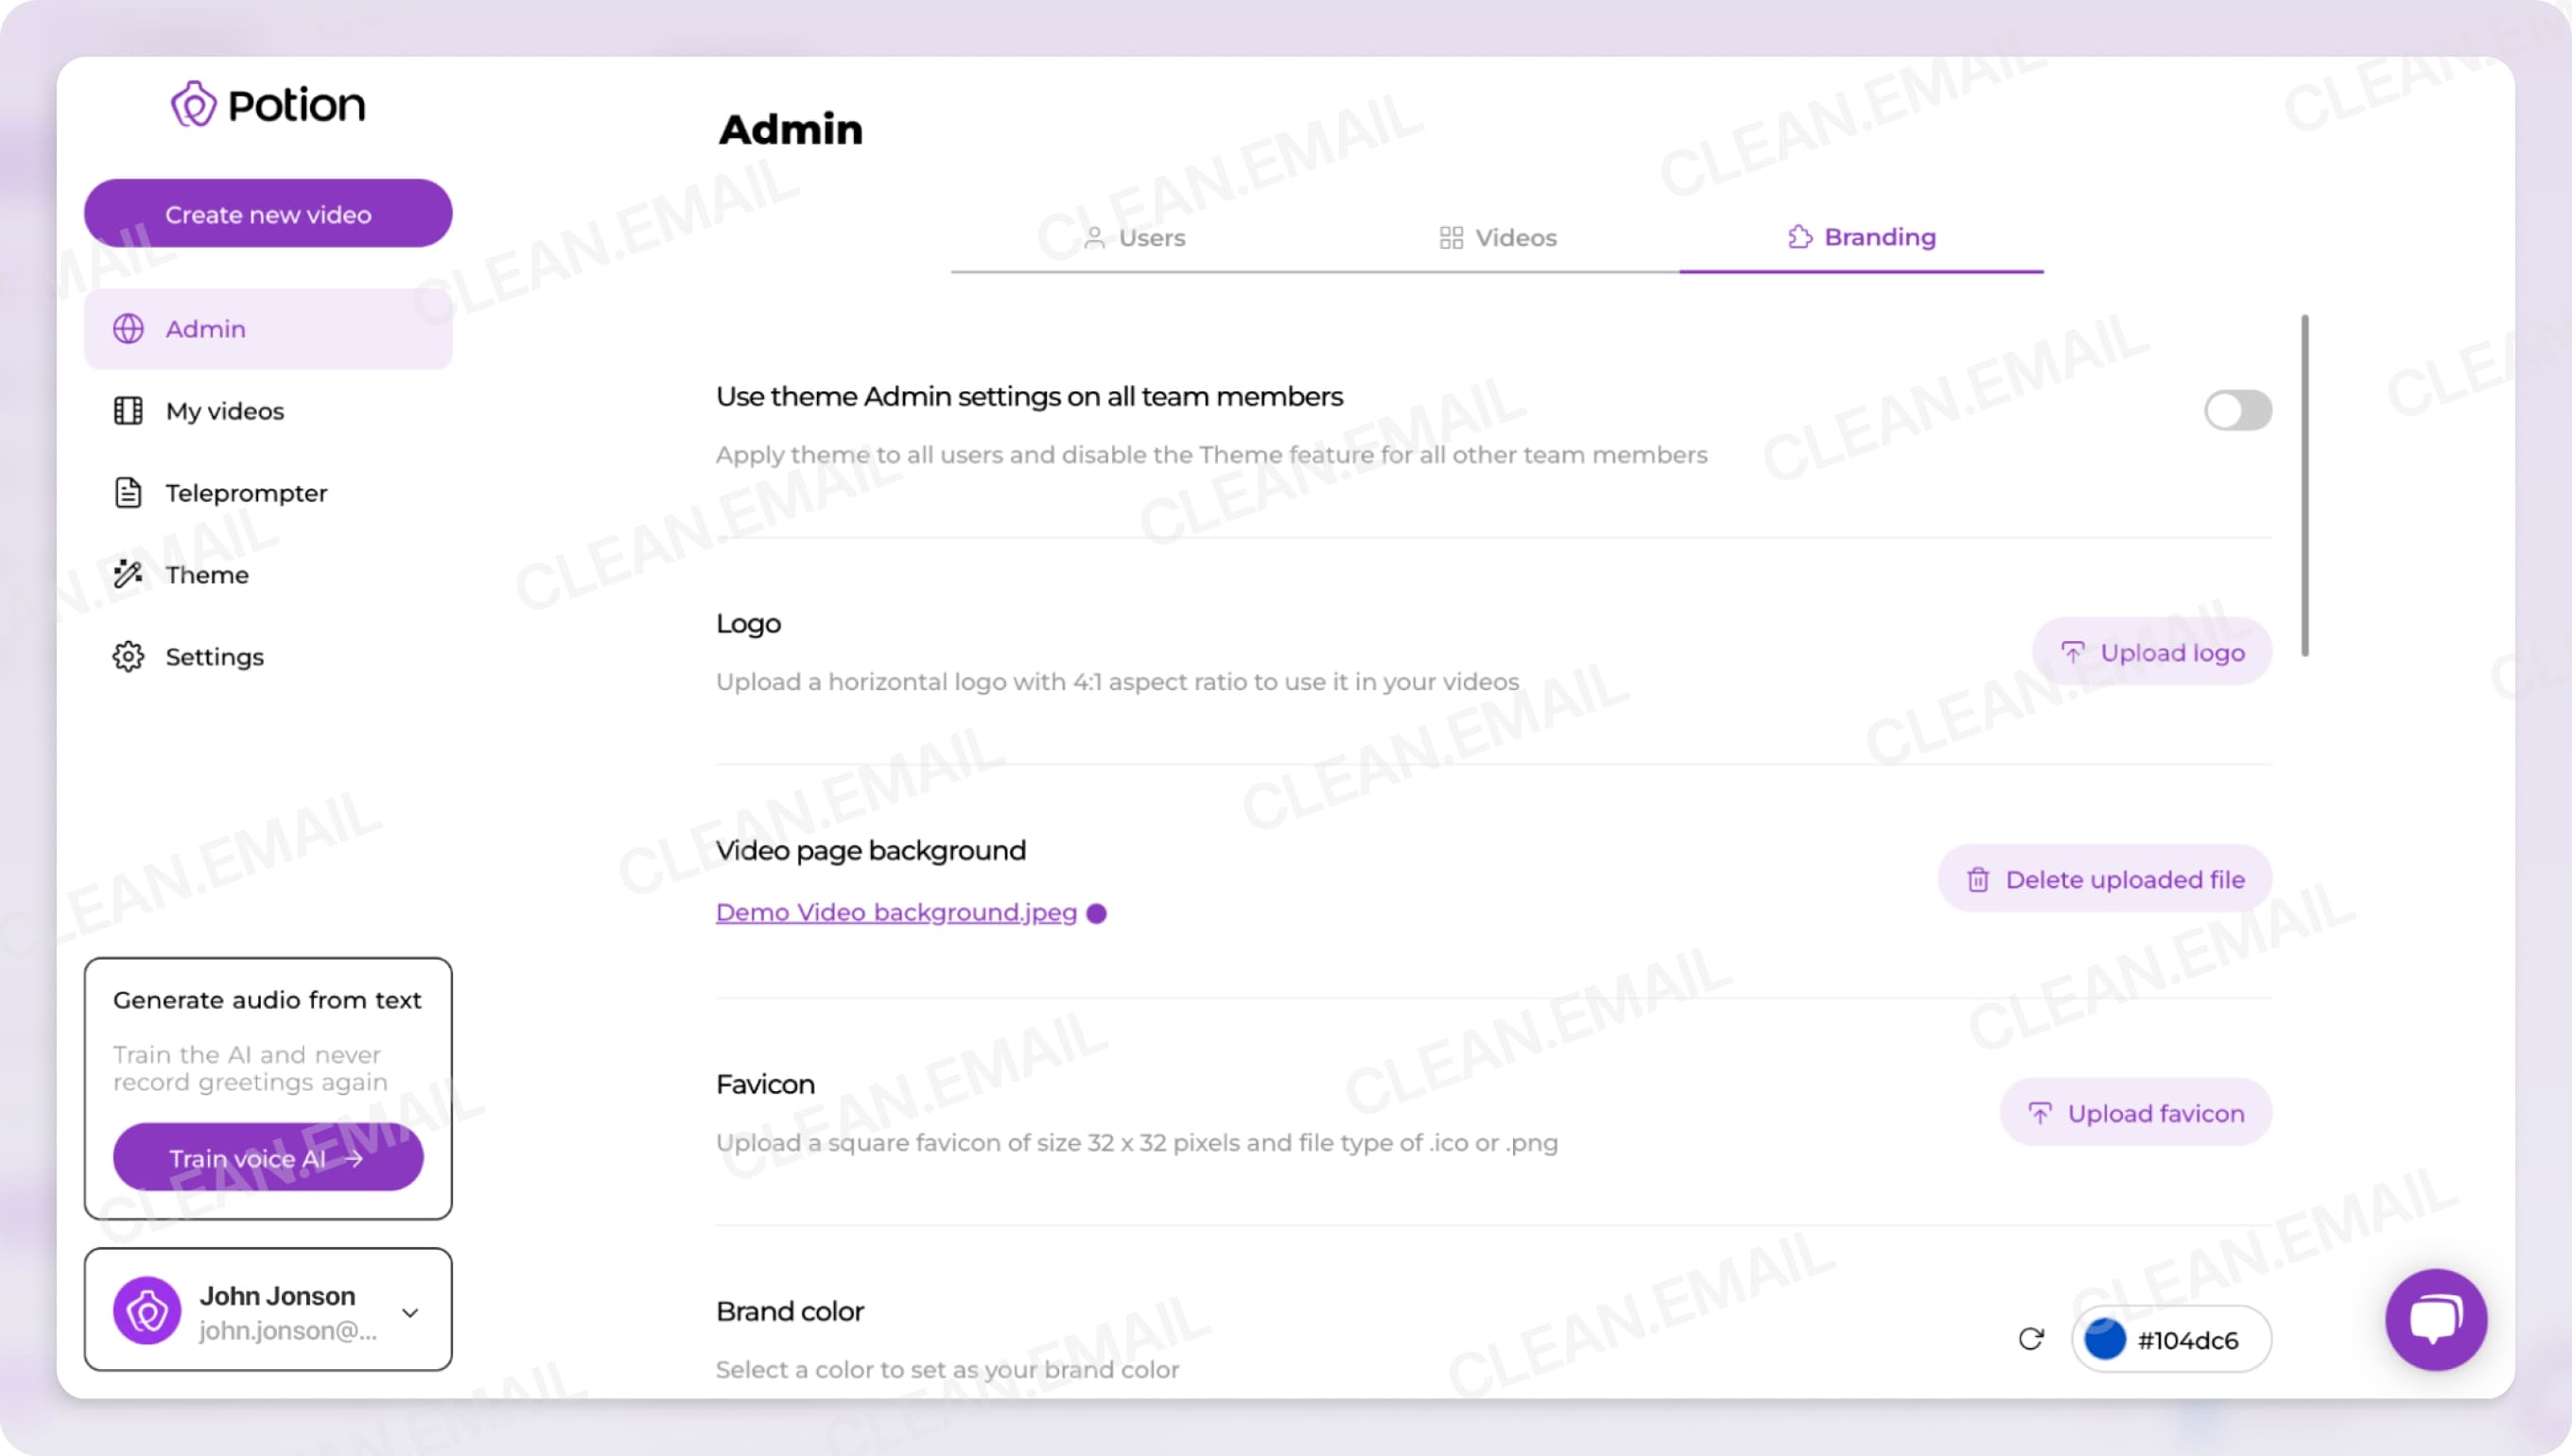Click the refresh icon next to brand color
Viewport: 2572px width, 1456px height.
(x=2033, y=1339)
